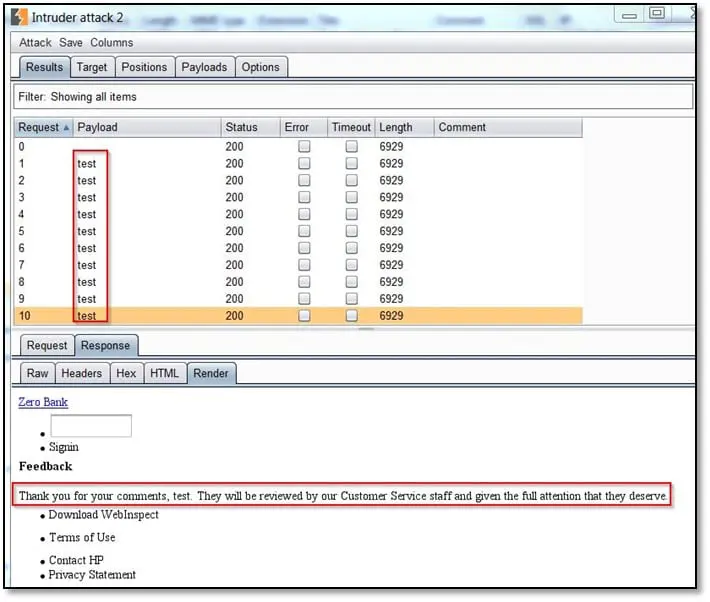Click the filter bar showing all items
The image size is (710, 602).
[352, 97]
